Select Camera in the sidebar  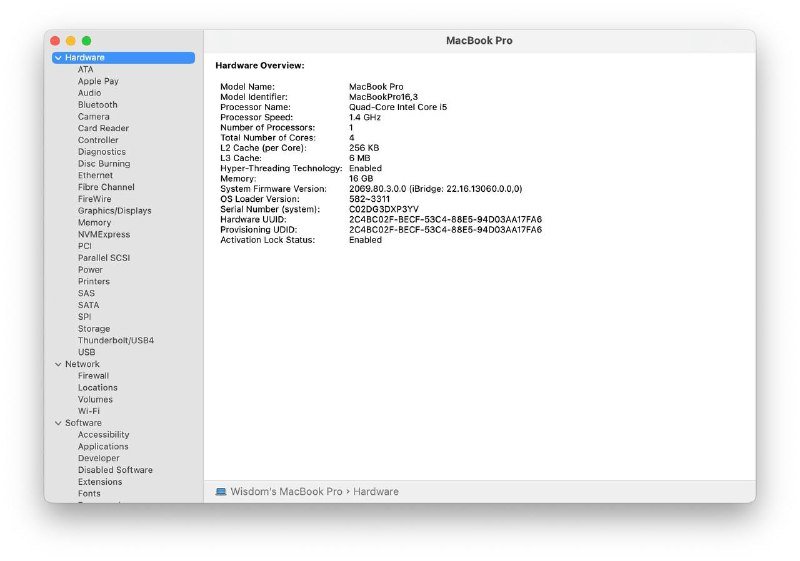click(x=93, y=116)
